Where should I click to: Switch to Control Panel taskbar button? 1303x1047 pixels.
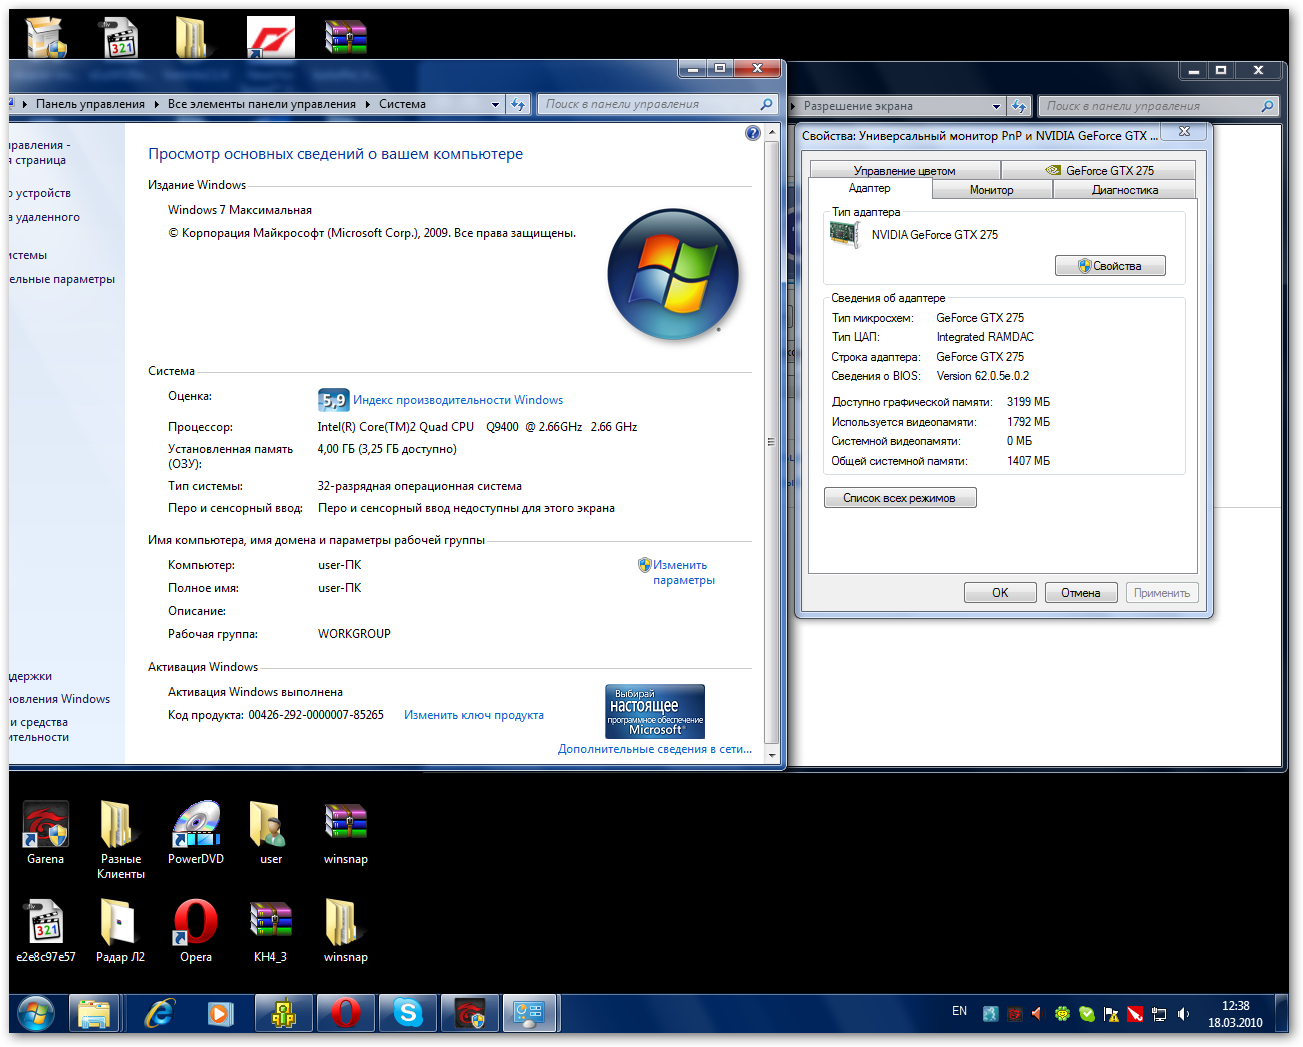530,1014
